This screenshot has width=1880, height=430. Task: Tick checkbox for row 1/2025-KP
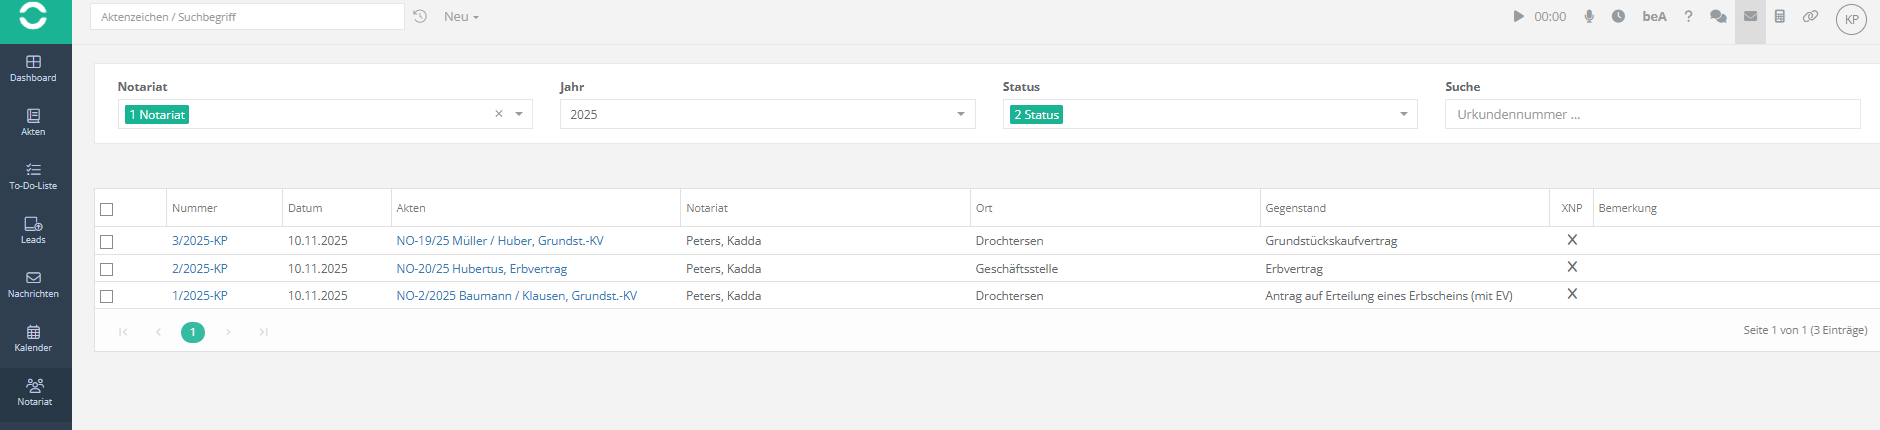(107, 297)
